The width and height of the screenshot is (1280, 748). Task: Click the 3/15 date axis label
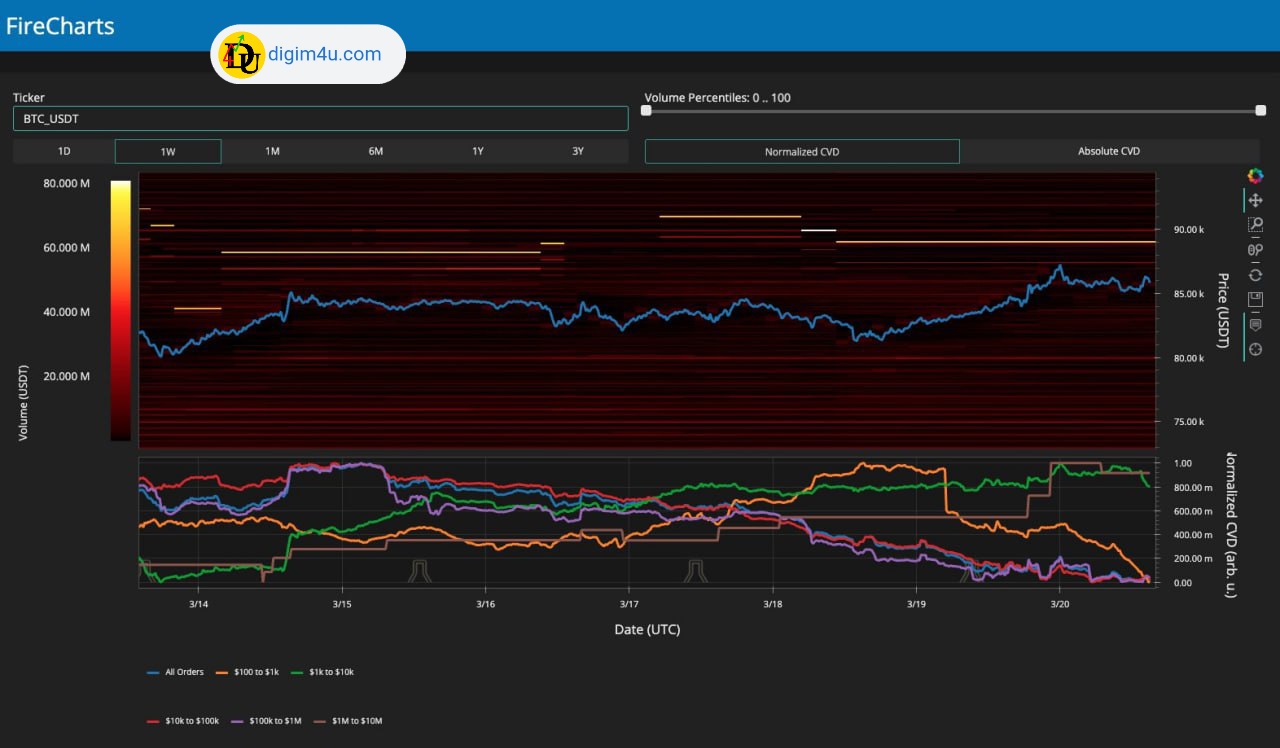coord(341,604)
